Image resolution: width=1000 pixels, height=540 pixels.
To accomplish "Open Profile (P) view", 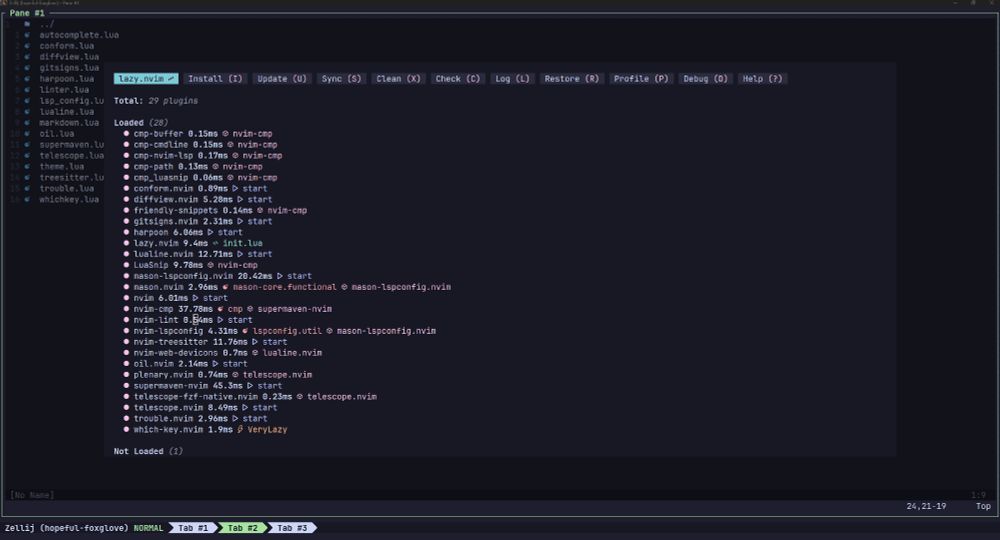I will (640, 78).
